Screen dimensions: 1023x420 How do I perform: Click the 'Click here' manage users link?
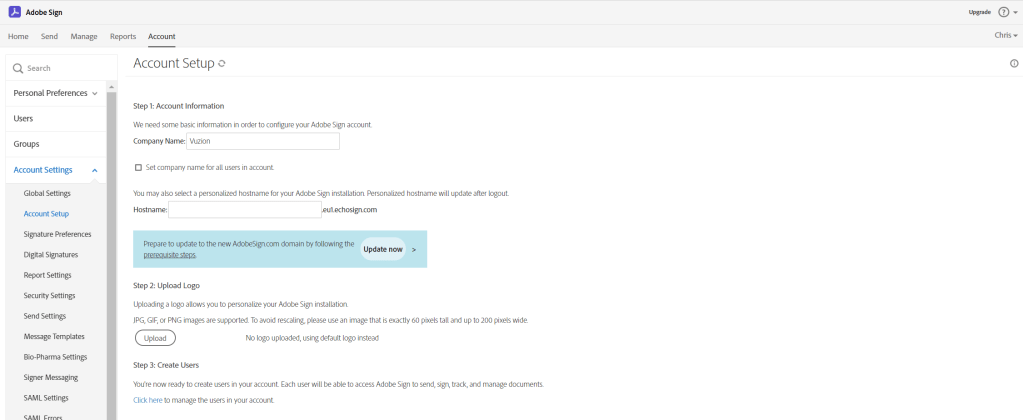point(147,400)
